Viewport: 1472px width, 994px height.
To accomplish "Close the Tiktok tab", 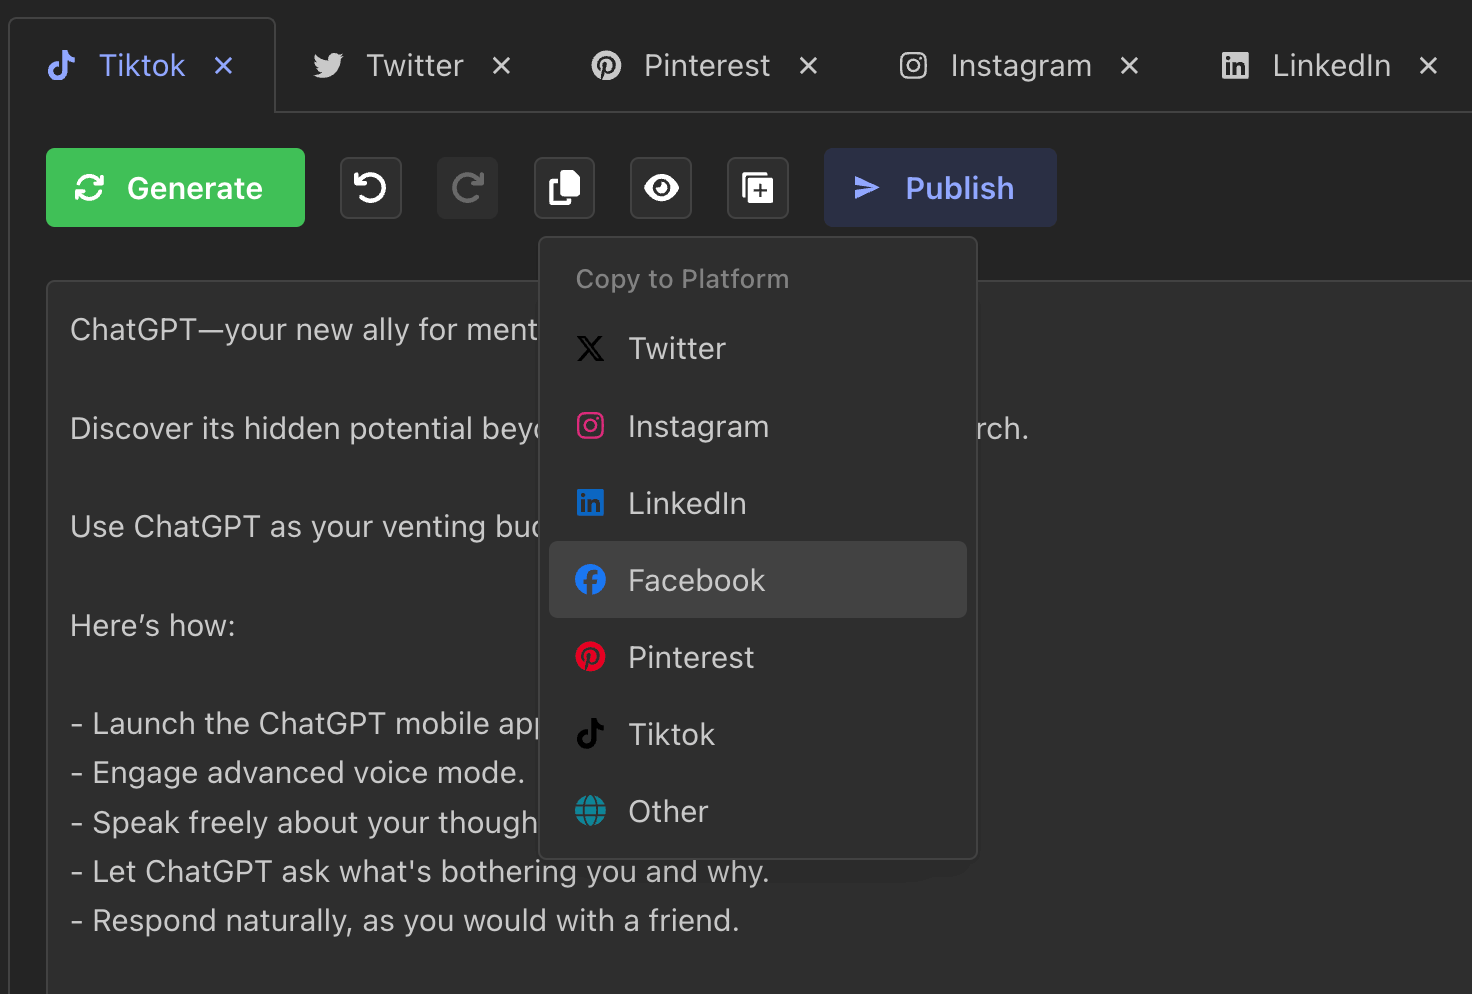I will tap(224, 66).
